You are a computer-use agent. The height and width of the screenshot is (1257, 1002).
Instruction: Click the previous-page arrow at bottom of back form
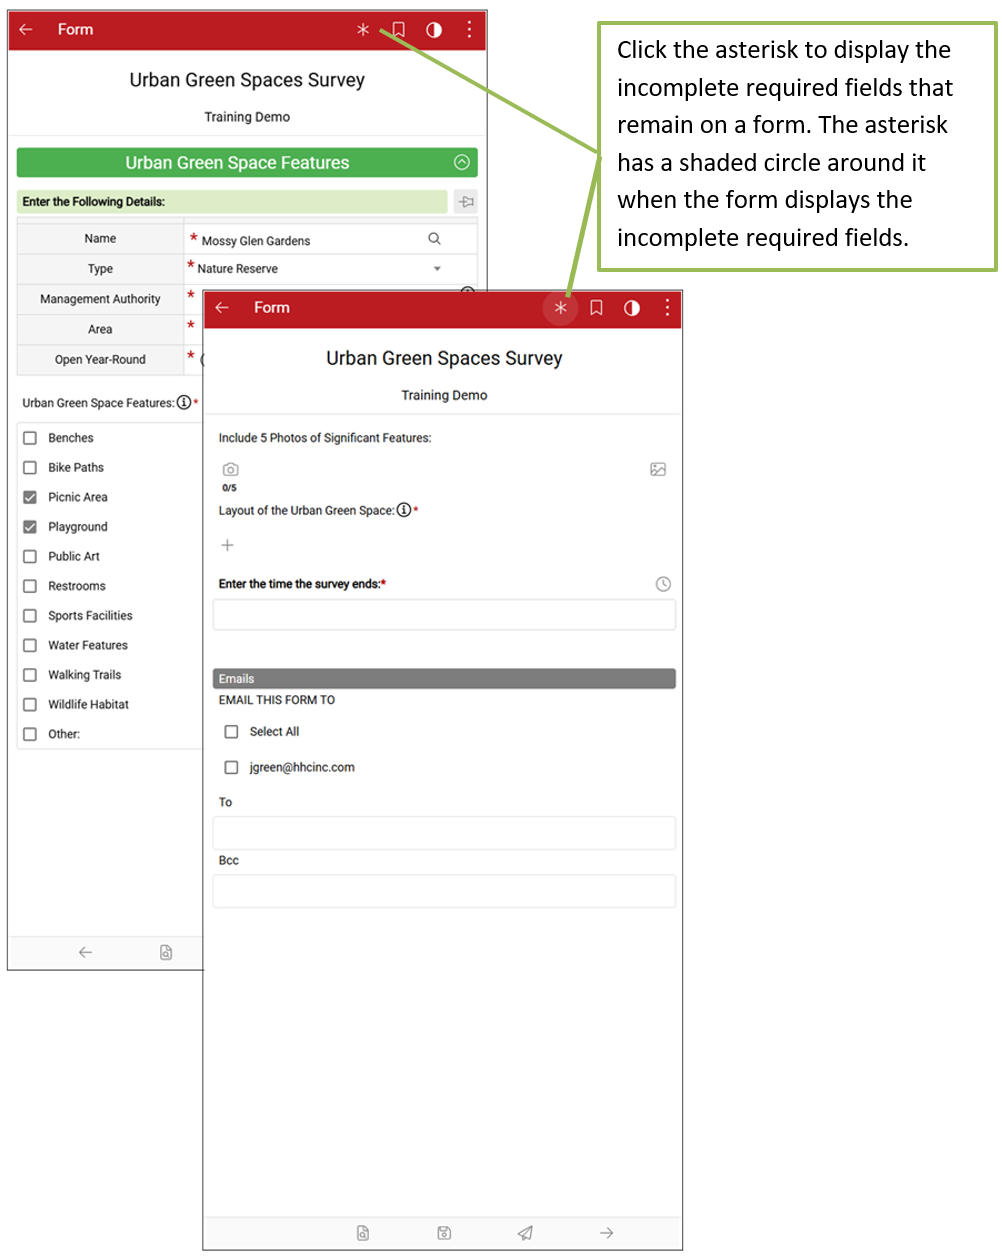[85, 952]
